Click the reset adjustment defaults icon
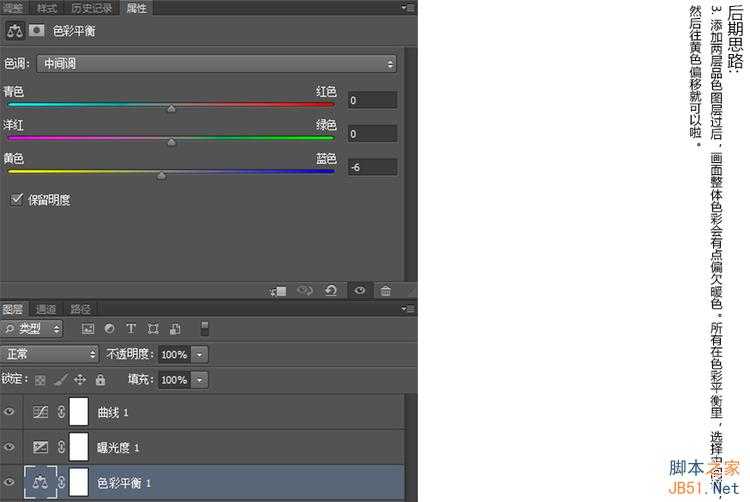This screenshot has height=502, width=750. (331, 291)
